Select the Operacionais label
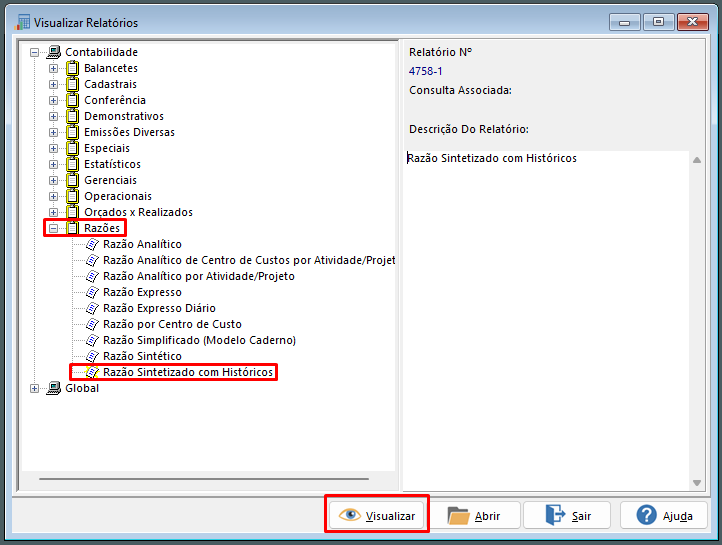This screenshot has height=545, width=722. pyautogui.click(x=118, y=196)
